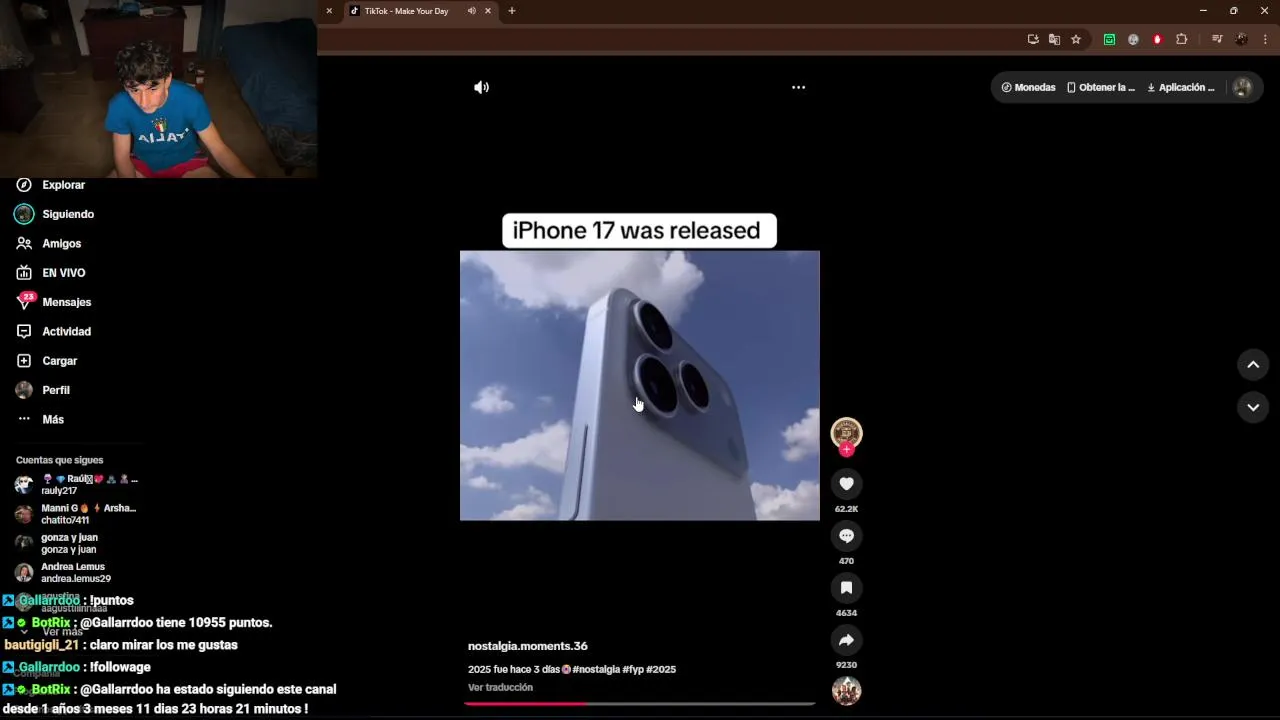1280x720 pixels.
Task: Open the #2025 hashtag
Action: click(x=661, y=670)
